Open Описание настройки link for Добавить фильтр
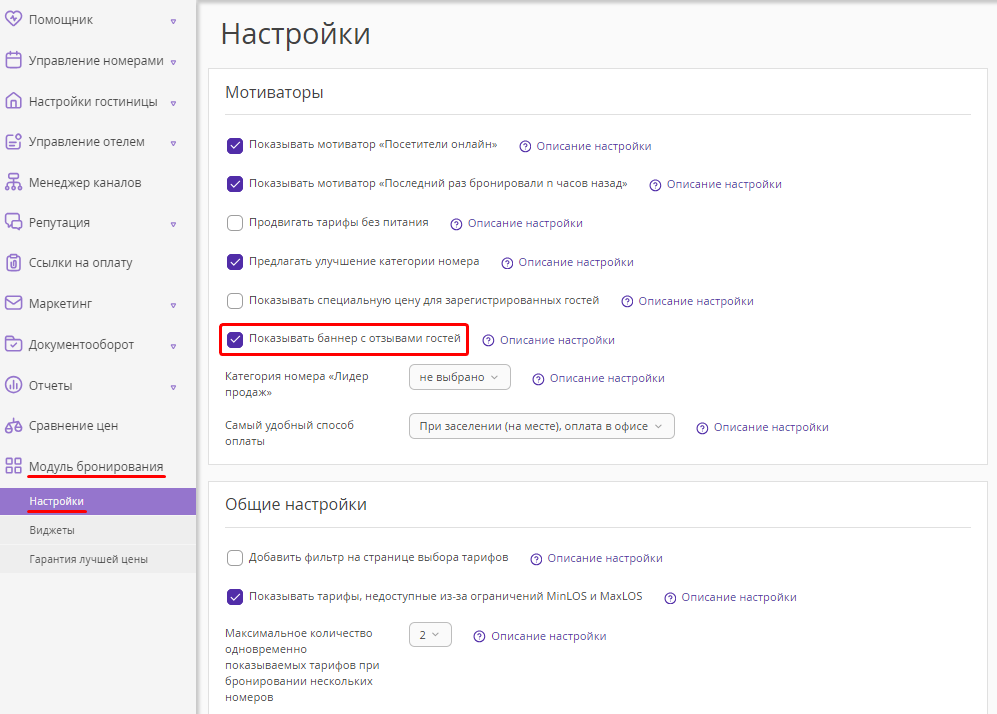Viewport: 997px width, 714px height. coord(605,558)
